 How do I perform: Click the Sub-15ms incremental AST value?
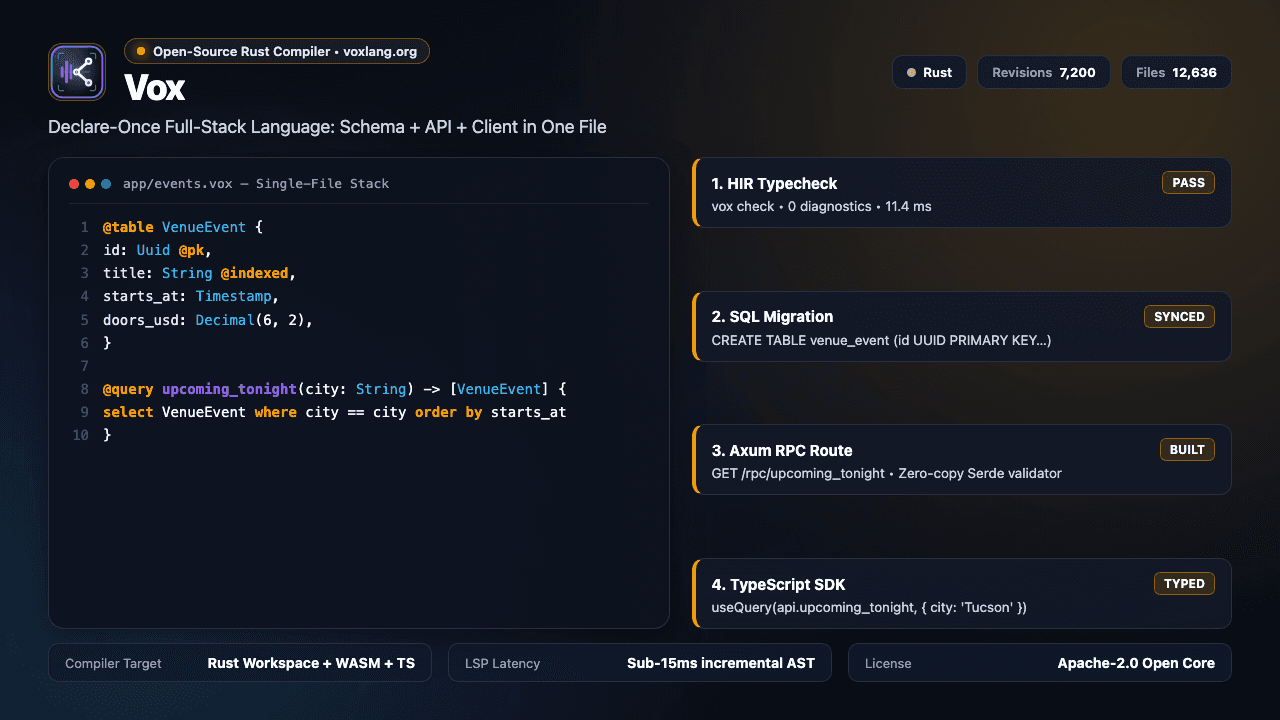[721, 663]
